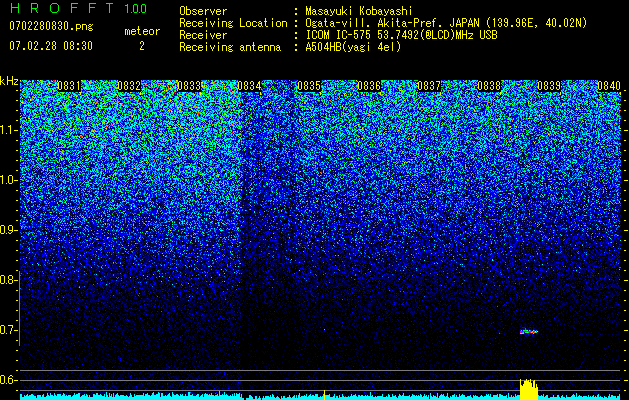Image resolution: width=629 pixels, height=400 pixels.
Task: Click the filename 0702280830.png
Action: 51,26
